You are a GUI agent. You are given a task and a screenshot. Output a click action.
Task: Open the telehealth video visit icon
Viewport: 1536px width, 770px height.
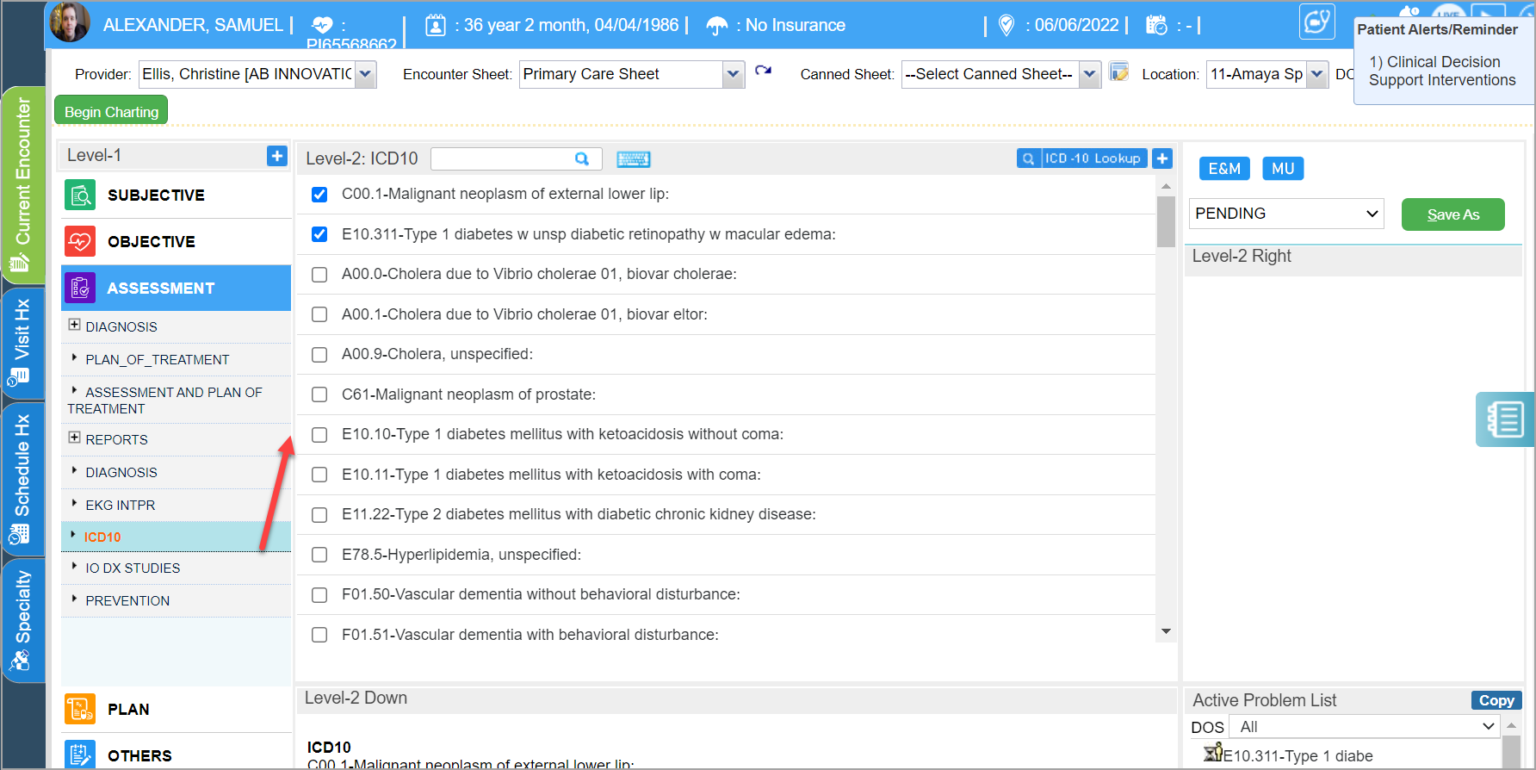[x=1317, y=20]
